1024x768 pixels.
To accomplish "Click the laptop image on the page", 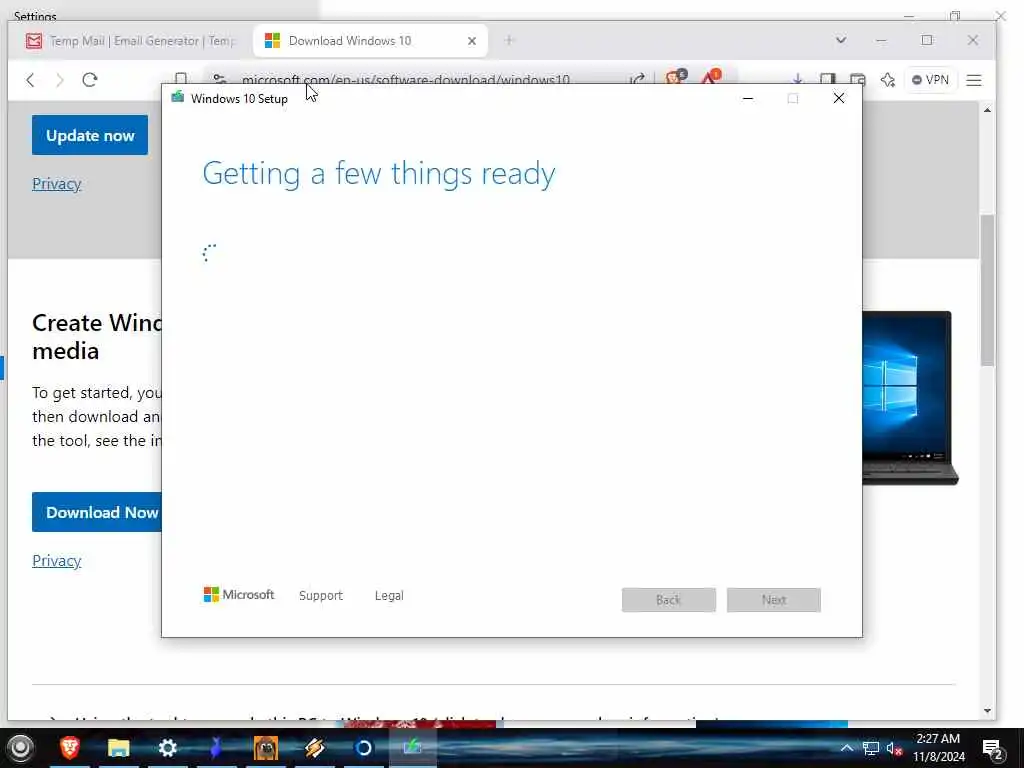I will (x=910, y=398).
